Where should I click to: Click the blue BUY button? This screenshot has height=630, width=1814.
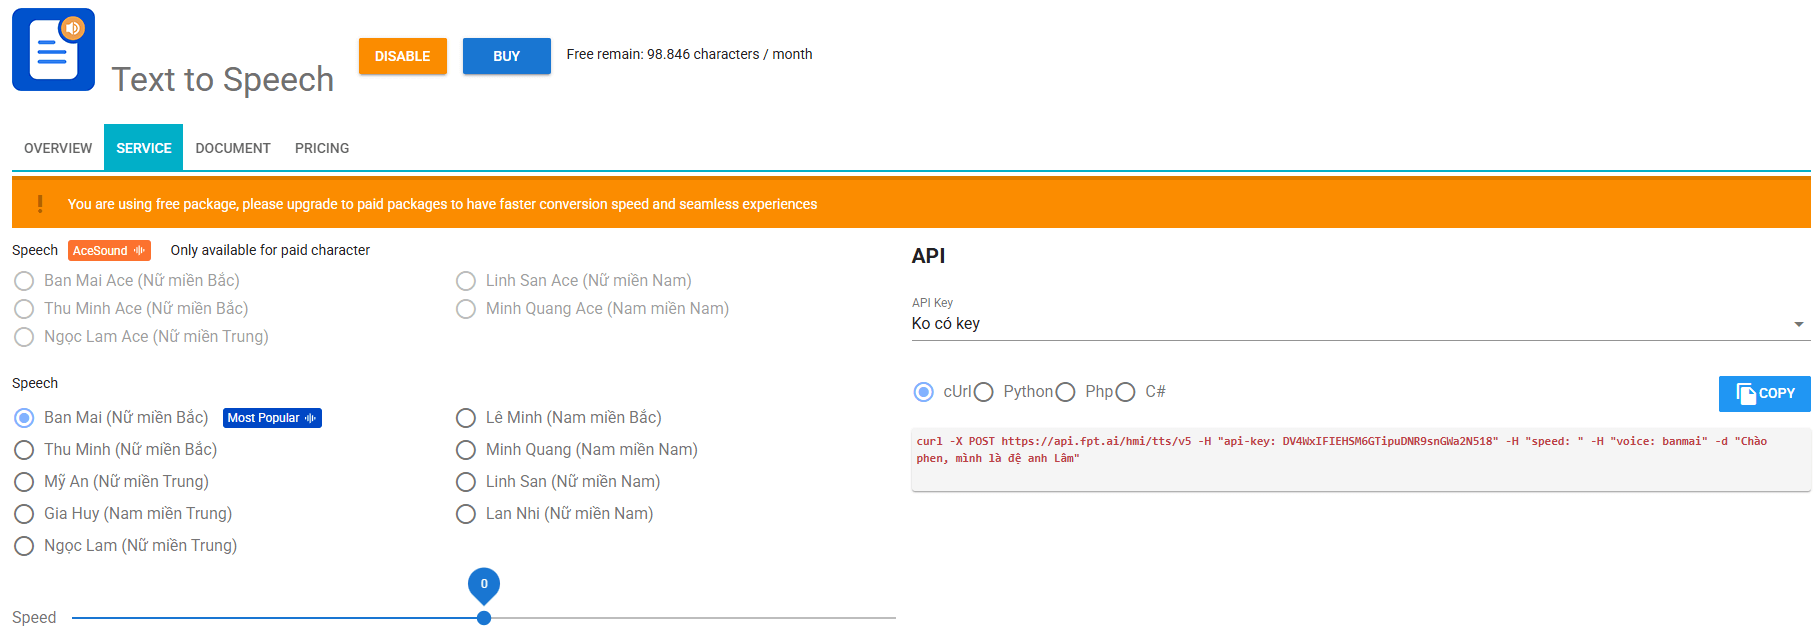coord(506,56)
